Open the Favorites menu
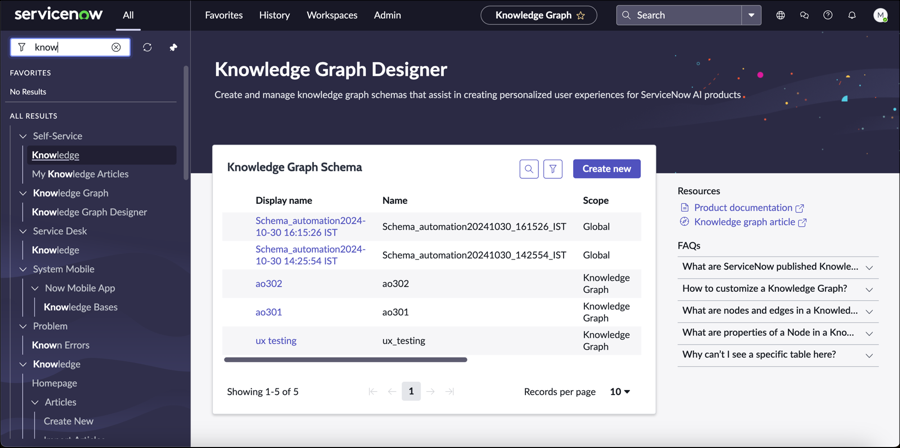 pyautogui.click(x=224, y=15)
